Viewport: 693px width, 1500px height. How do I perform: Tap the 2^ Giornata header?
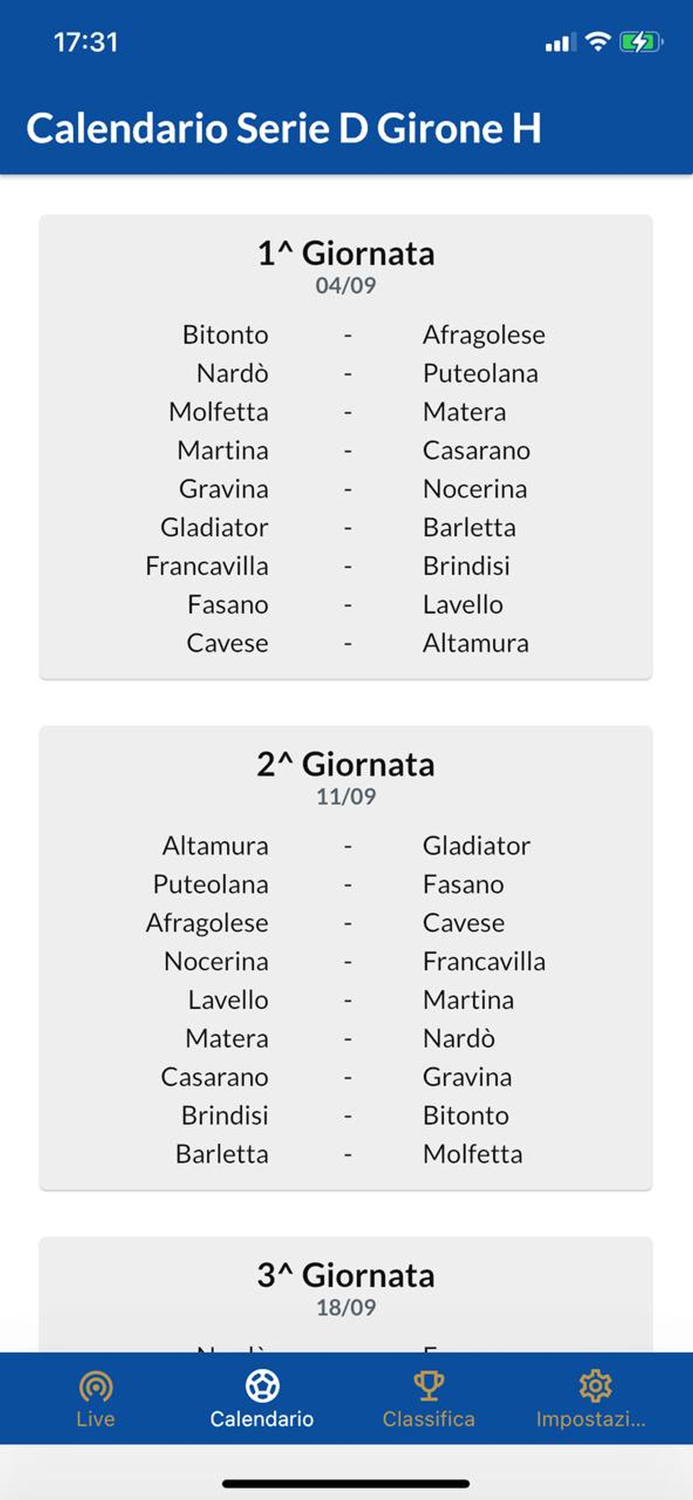point(346,765)
